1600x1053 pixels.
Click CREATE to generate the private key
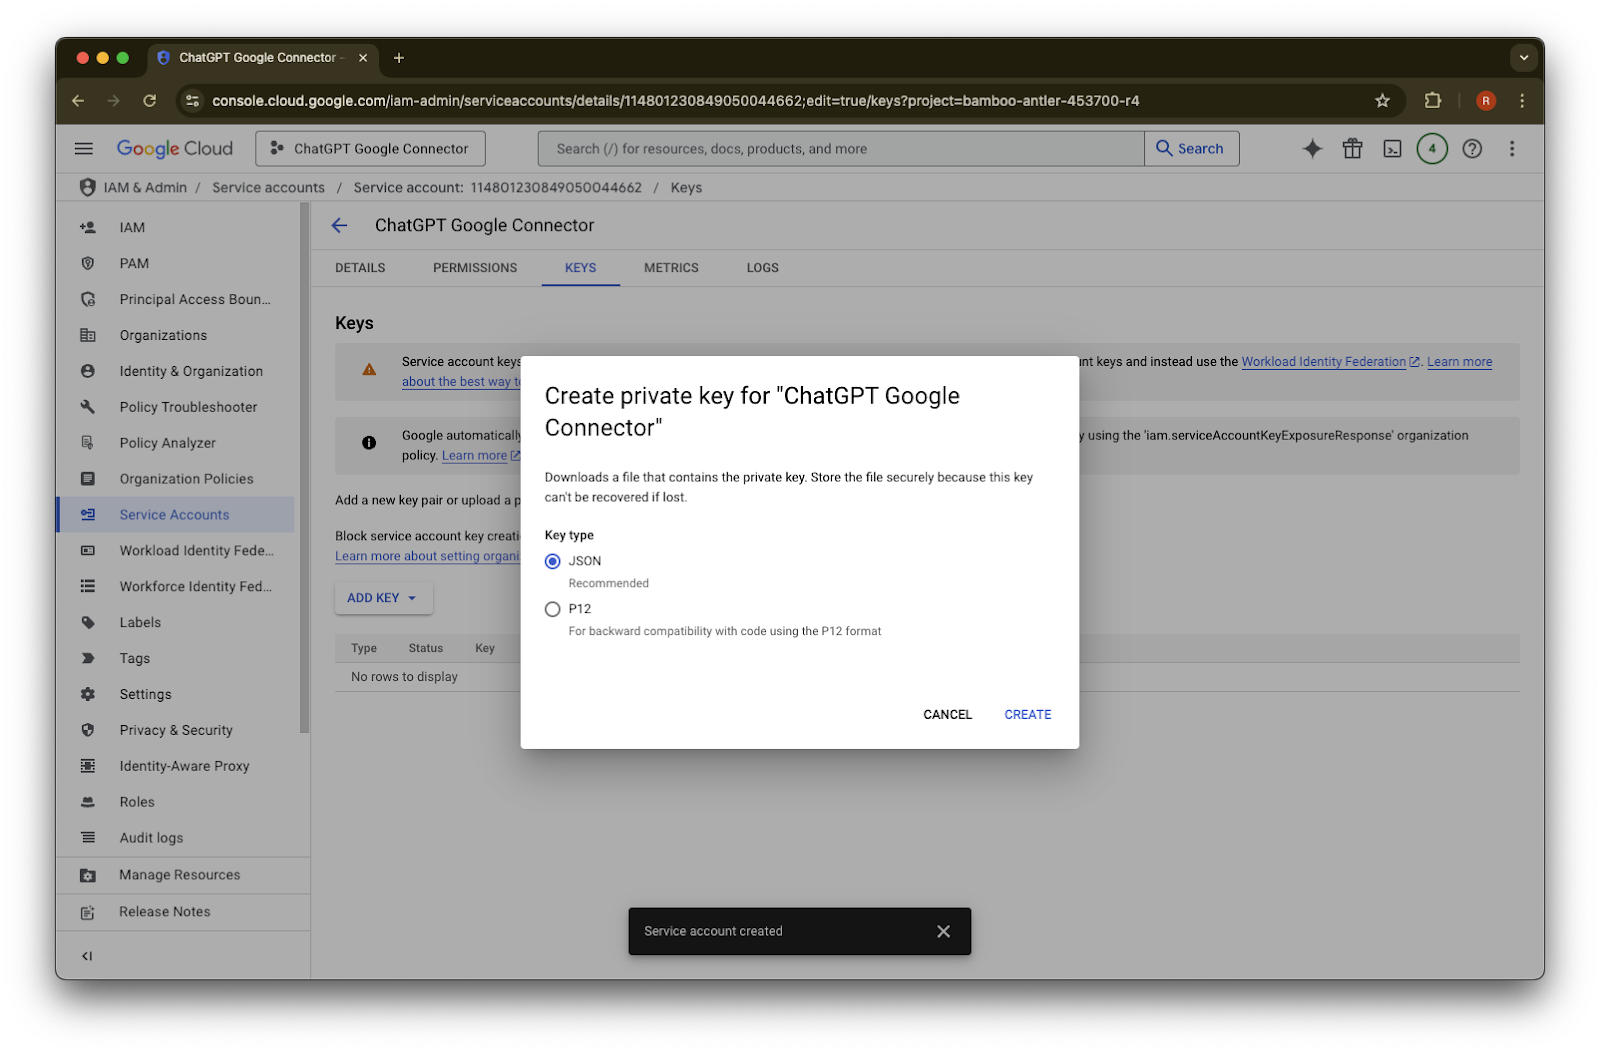tap(1028, 715)
